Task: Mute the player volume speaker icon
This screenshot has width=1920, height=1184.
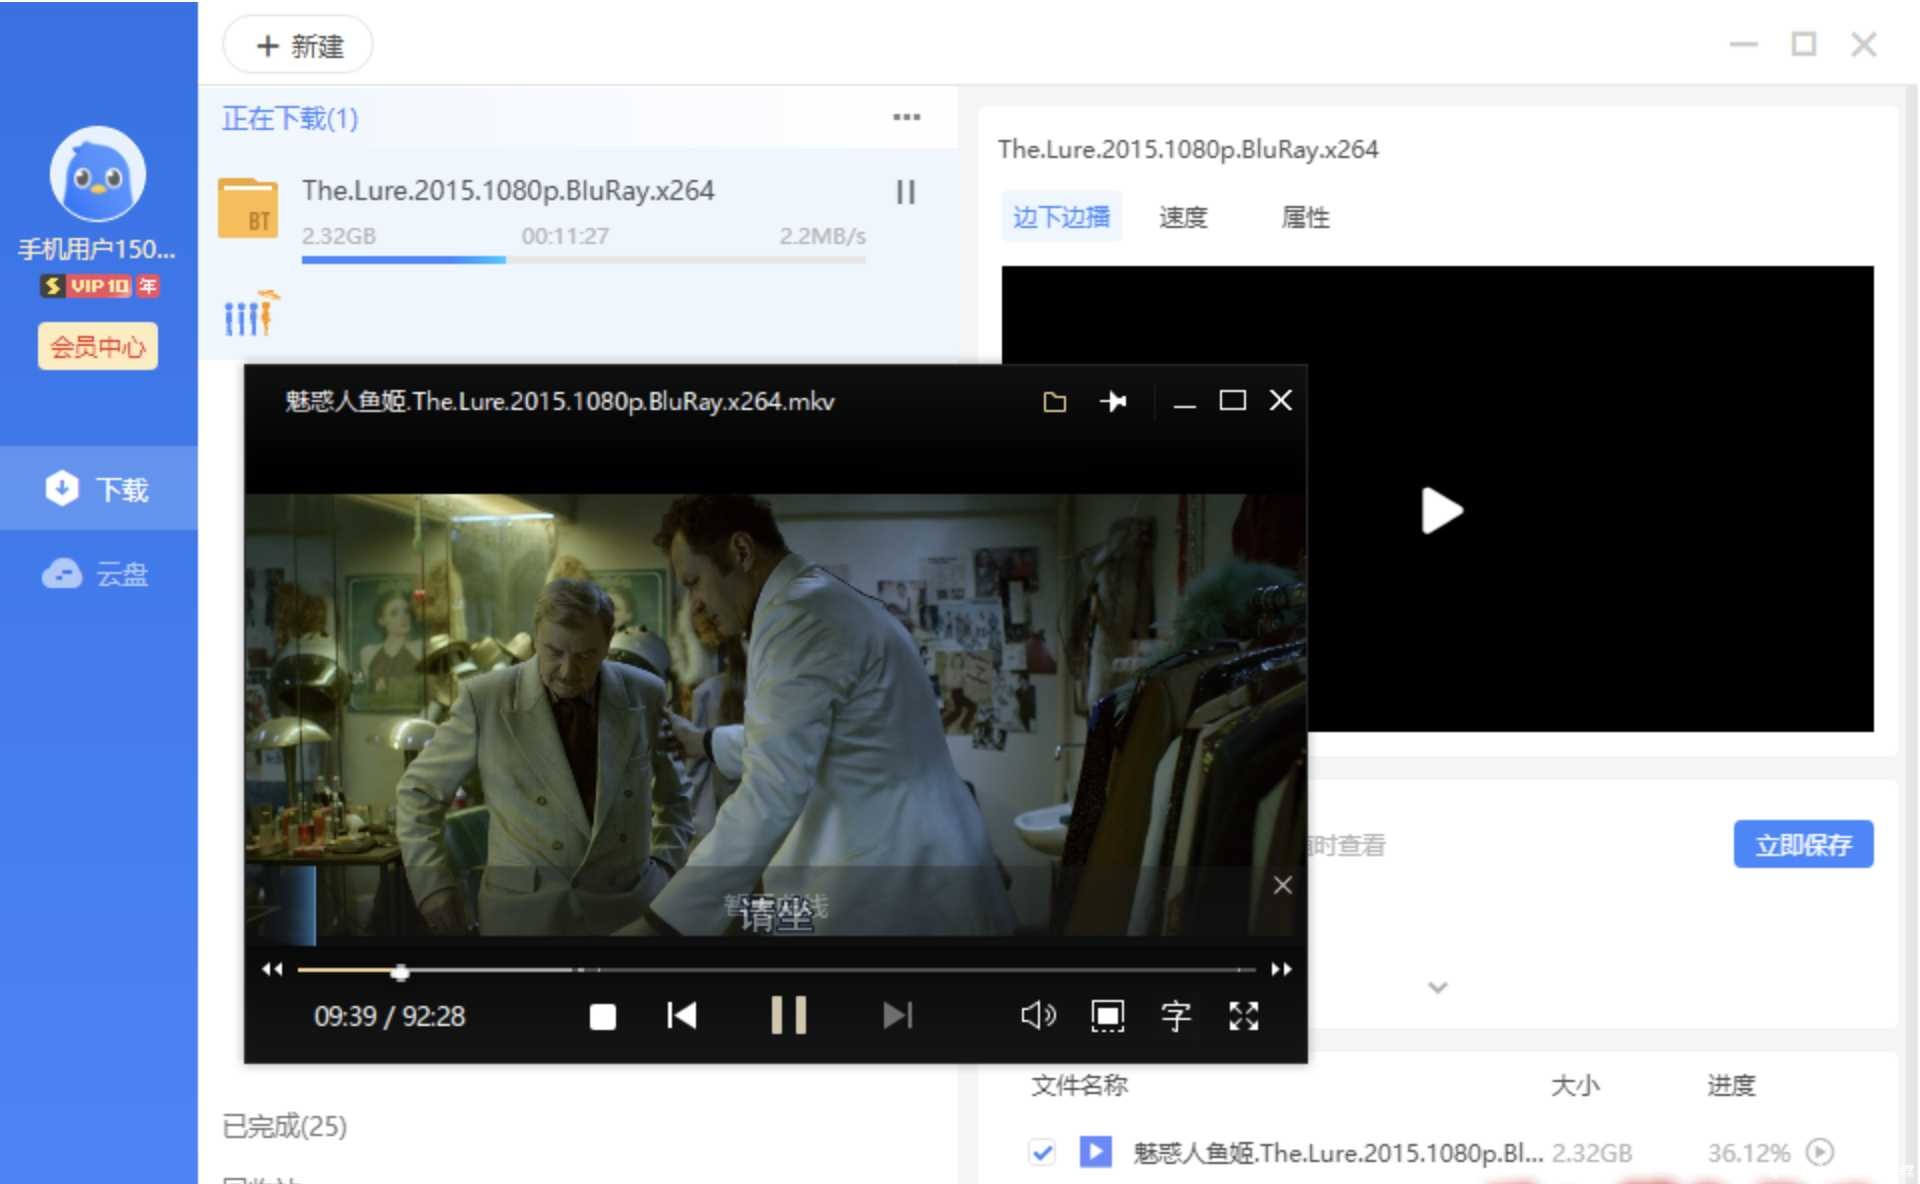Action: 1038,1016
